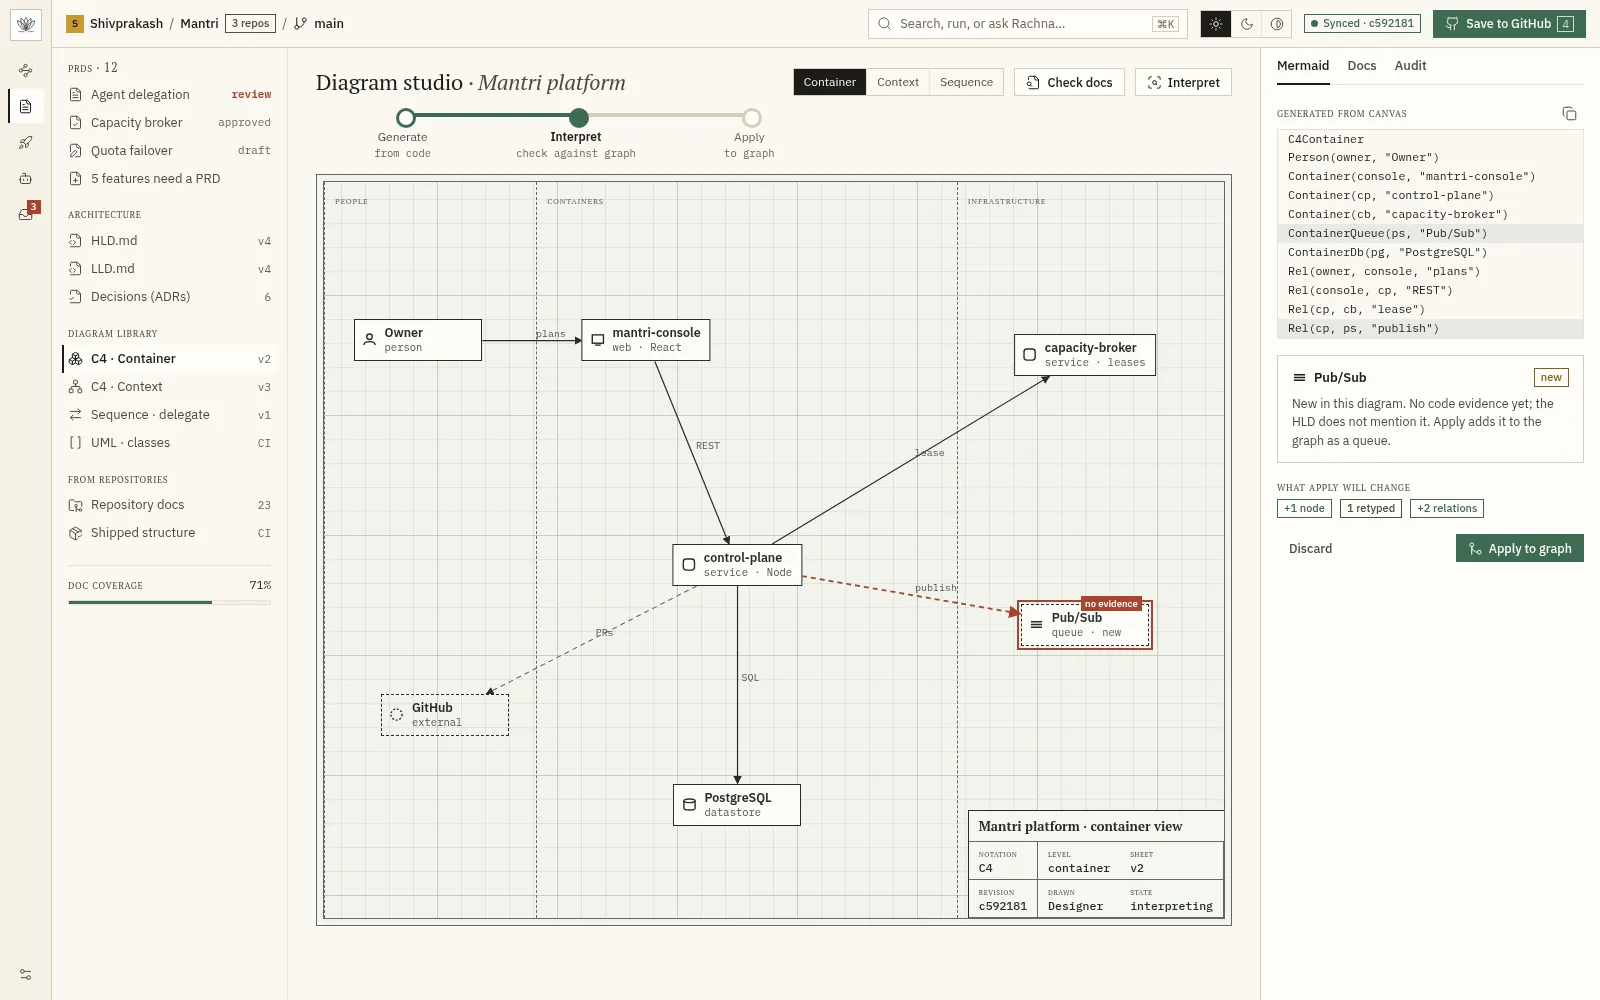Click Save to GitHub button

(x=1509, y=24)
